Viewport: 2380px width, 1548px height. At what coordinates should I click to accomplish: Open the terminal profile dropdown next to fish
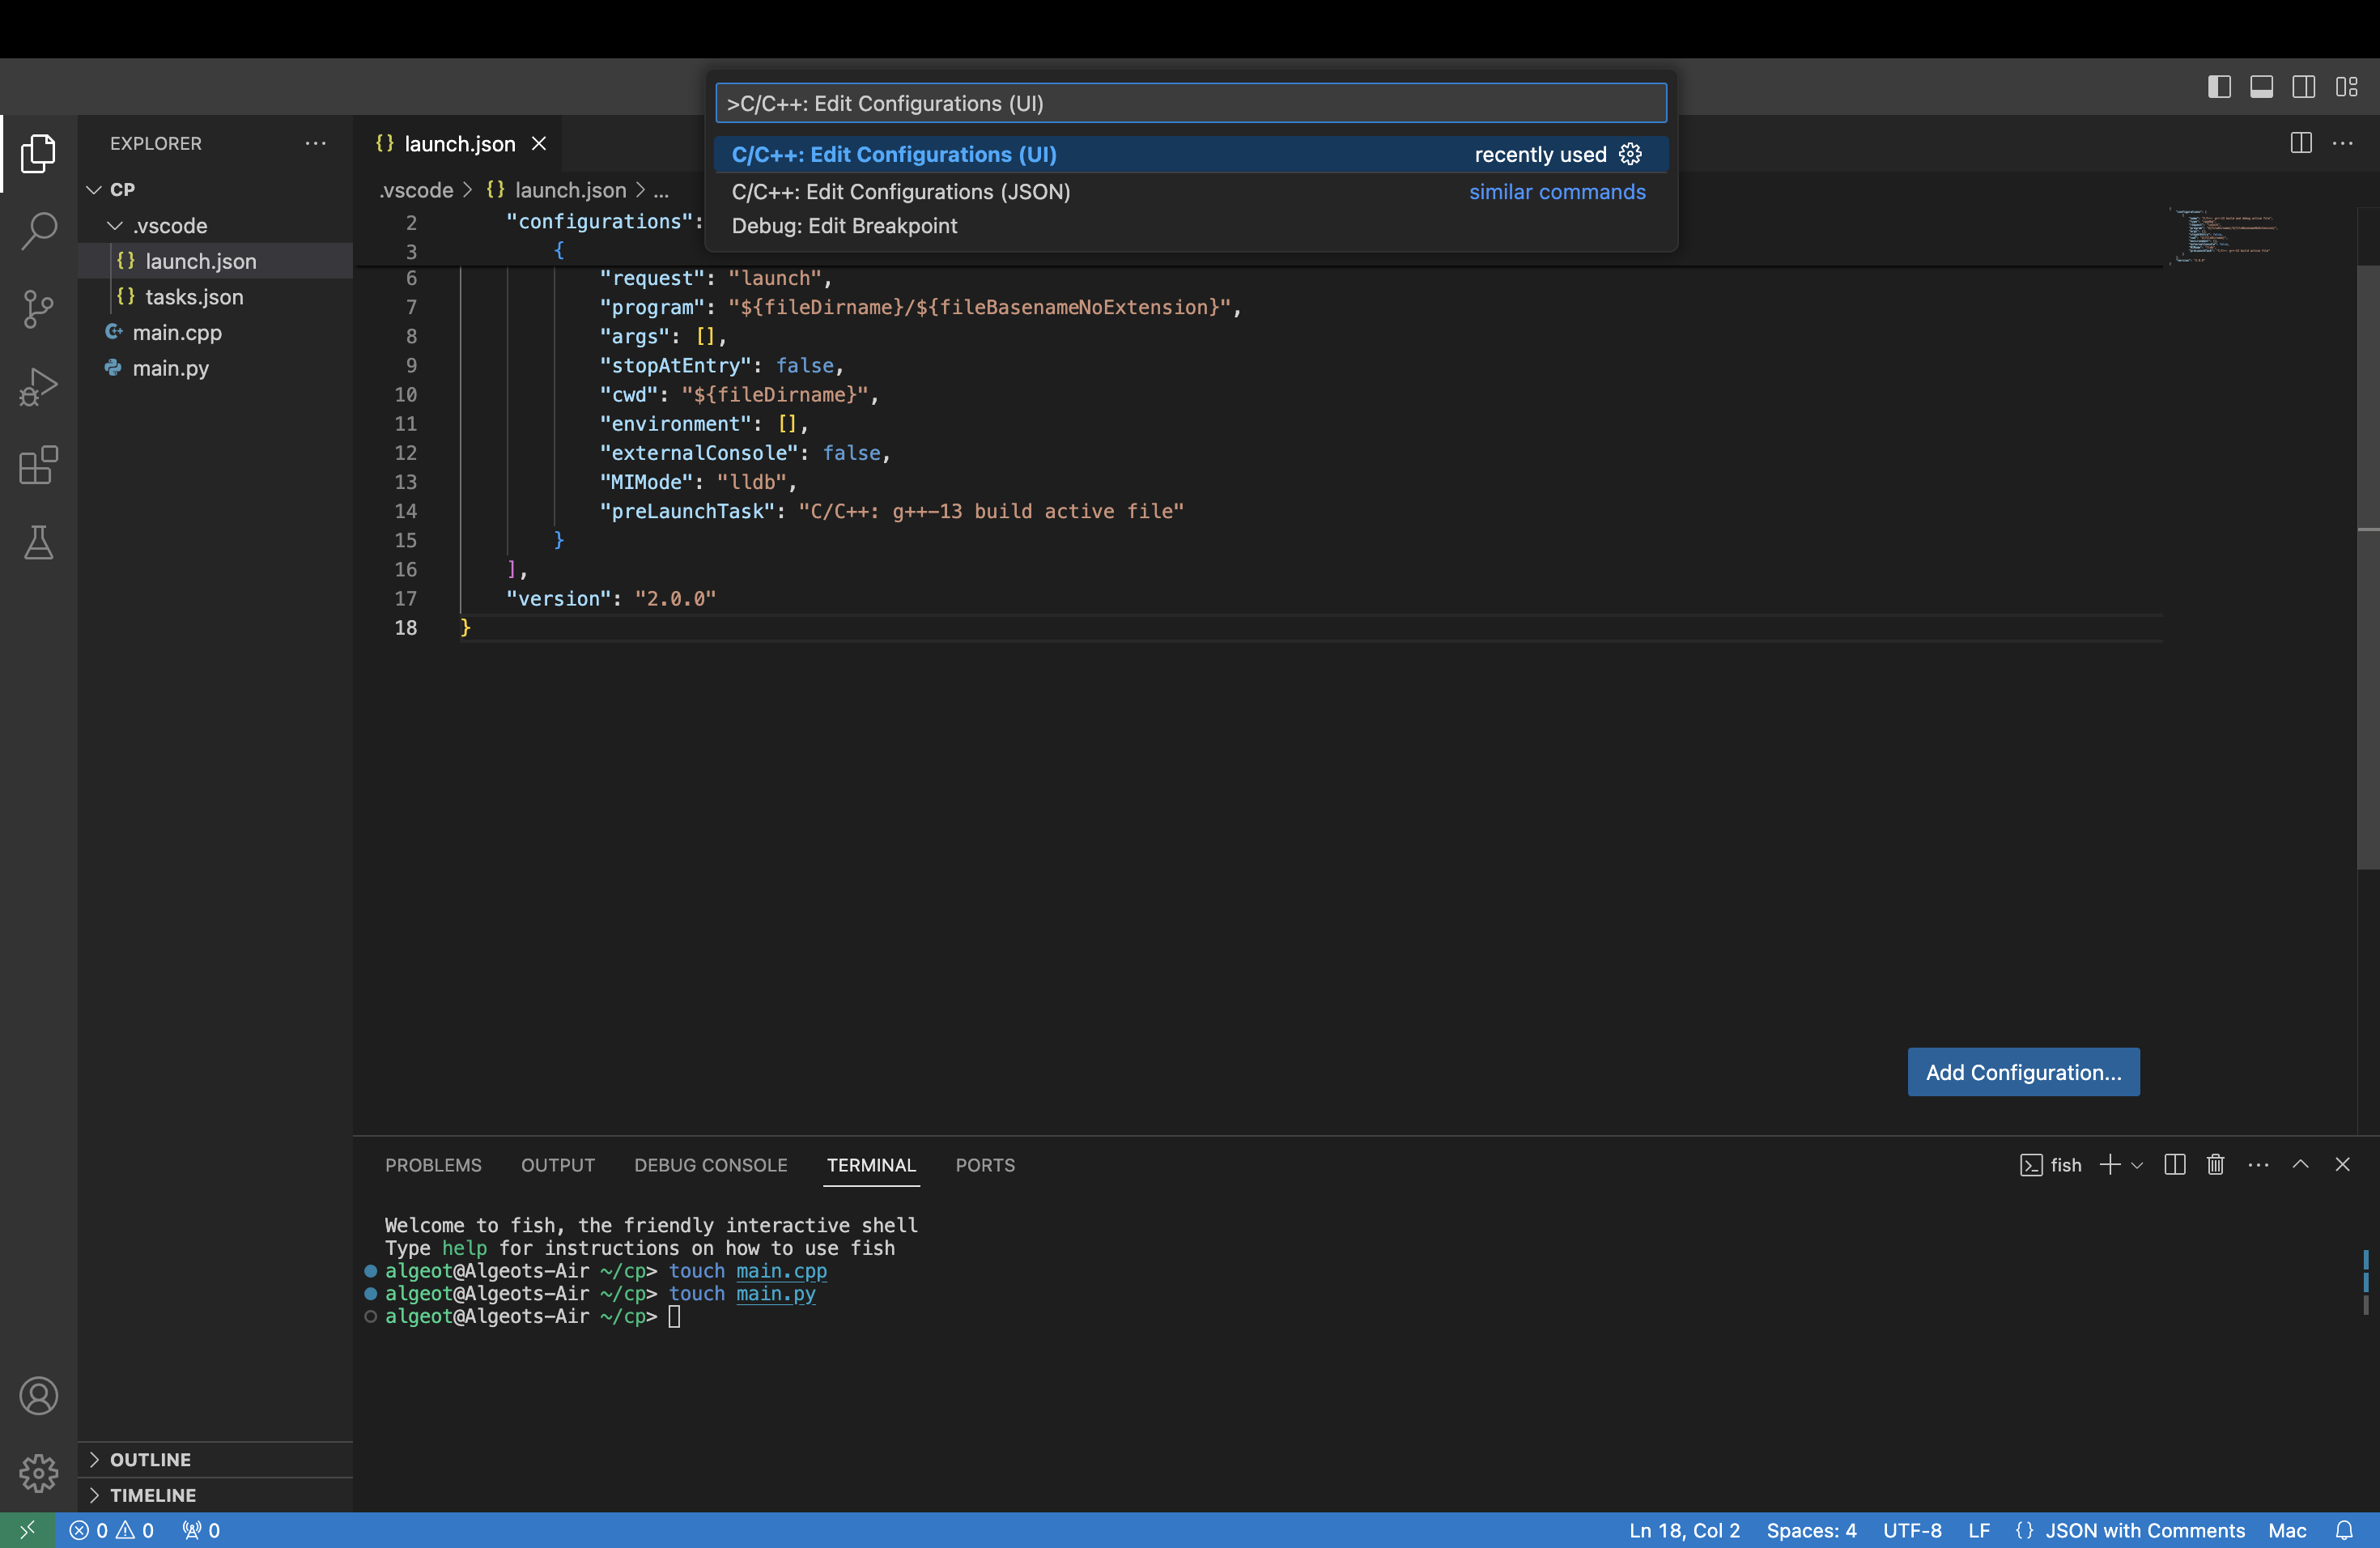click(x=2137, y=1164)
